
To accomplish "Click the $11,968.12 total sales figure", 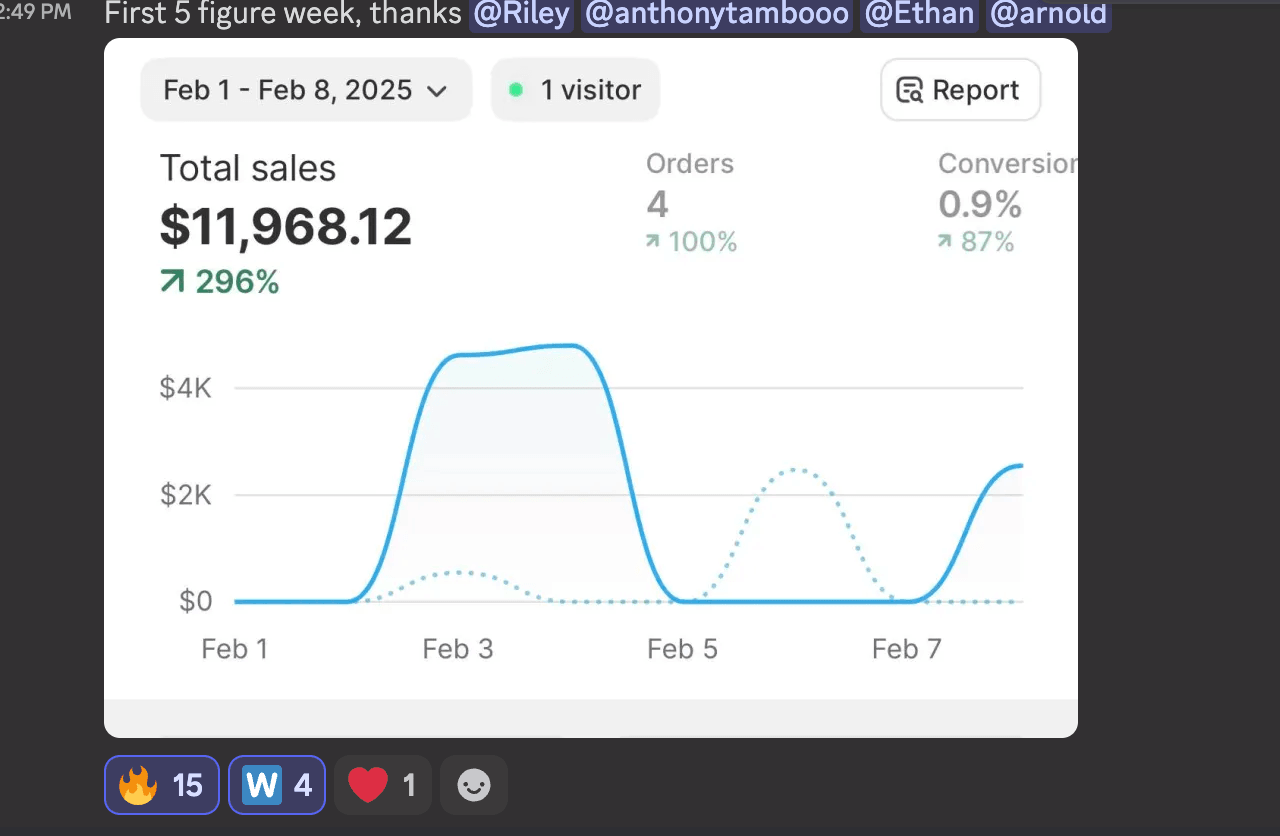I will (285, 227).
